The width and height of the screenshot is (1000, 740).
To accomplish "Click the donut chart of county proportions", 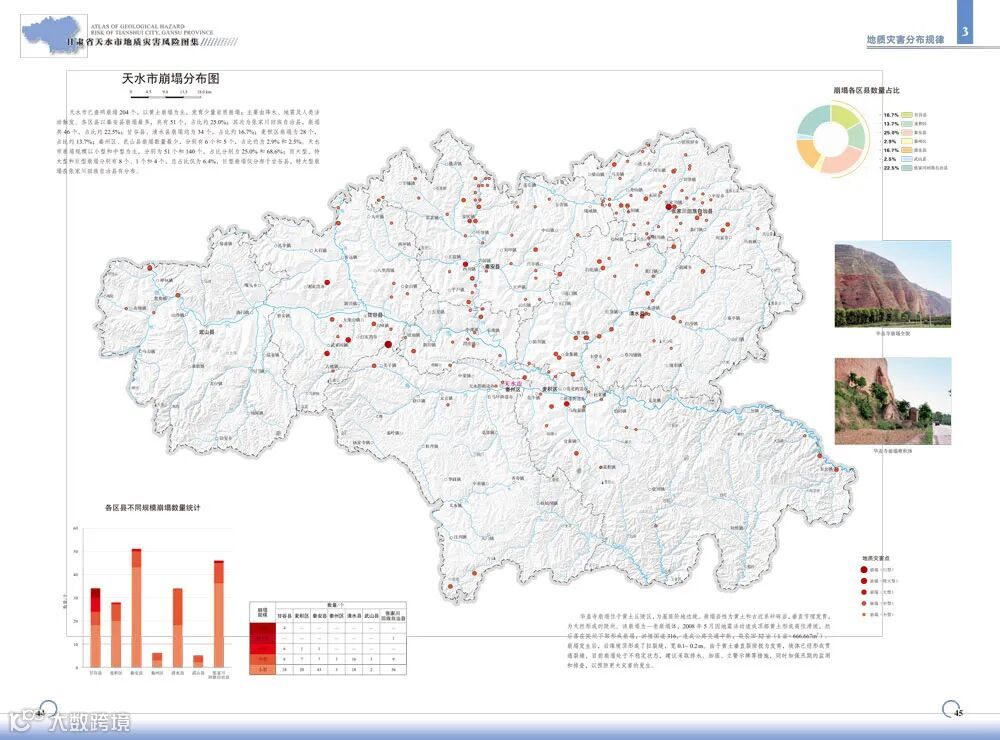I will coord(832,138).
